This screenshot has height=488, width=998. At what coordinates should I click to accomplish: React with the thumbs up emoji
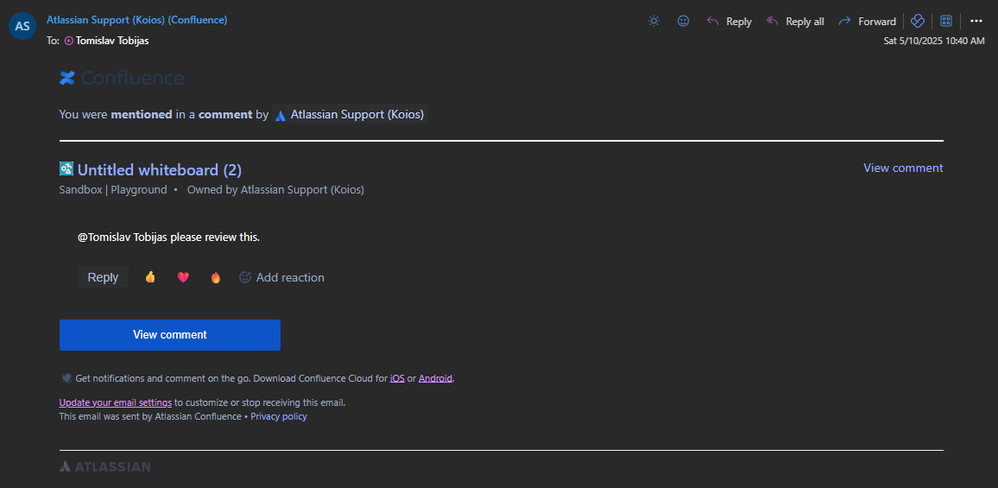(150, 277)
